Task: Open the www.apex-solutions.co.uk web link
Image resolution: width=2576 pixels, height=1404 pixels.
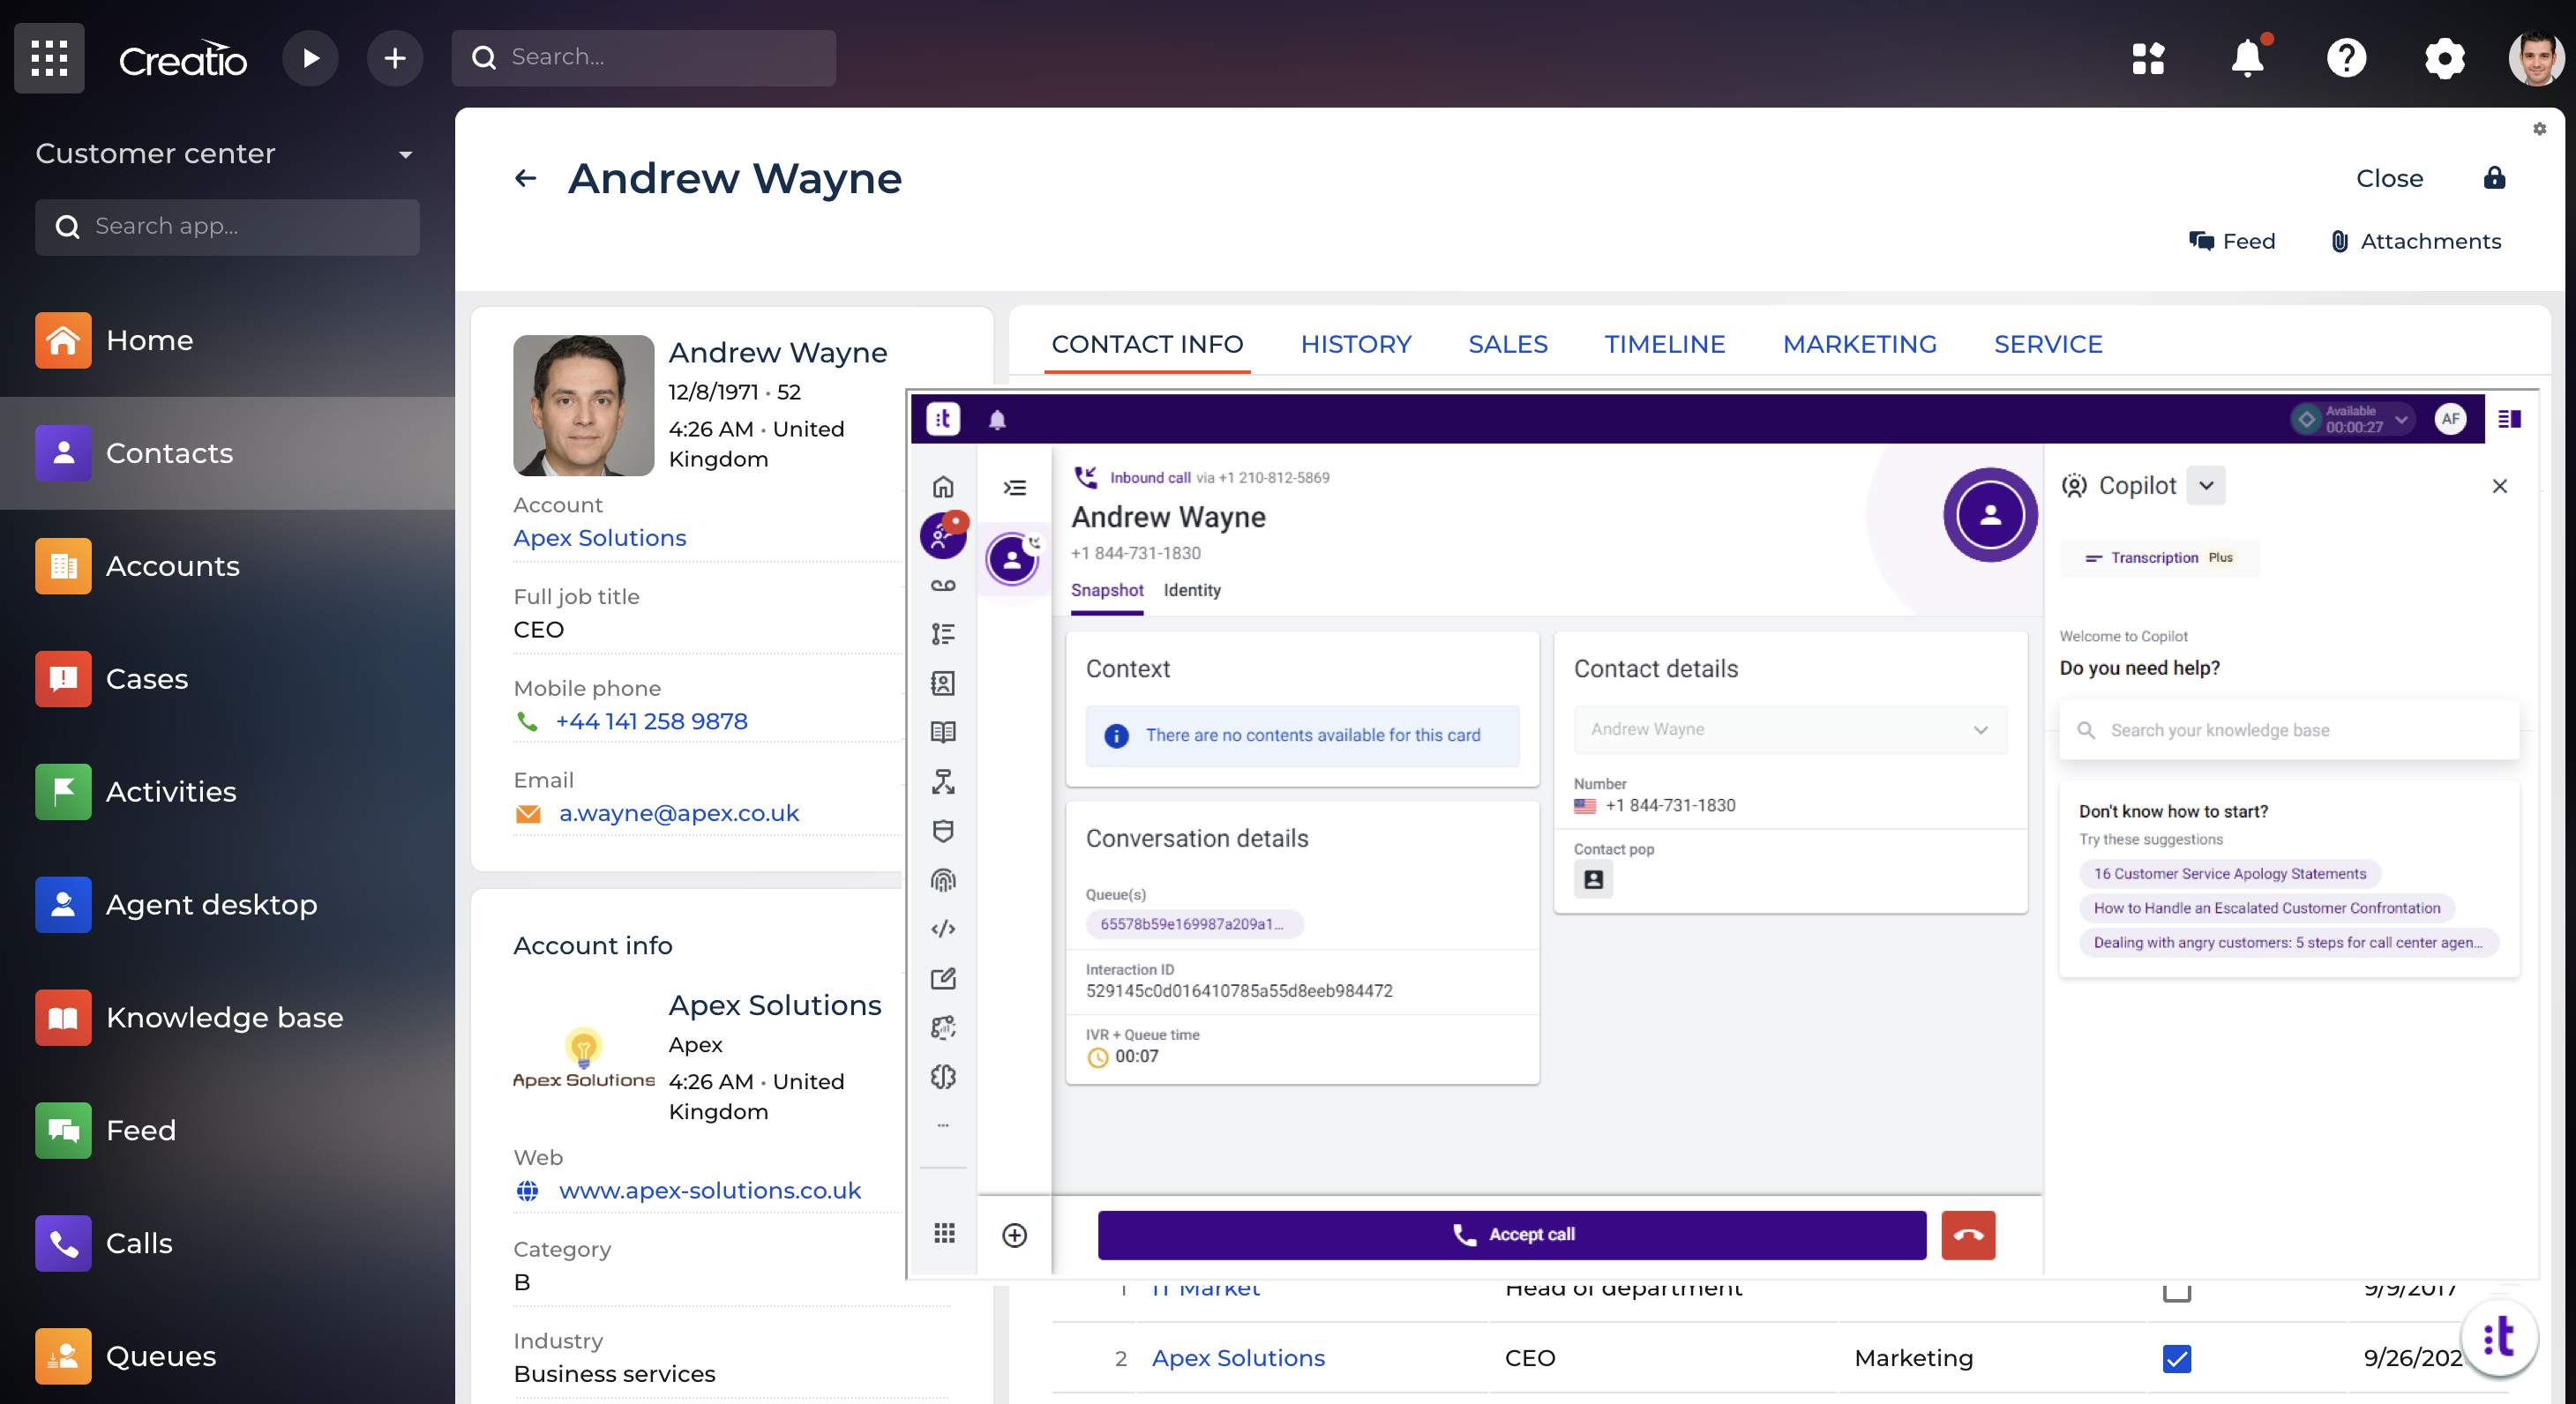Action: point(709,1190)
